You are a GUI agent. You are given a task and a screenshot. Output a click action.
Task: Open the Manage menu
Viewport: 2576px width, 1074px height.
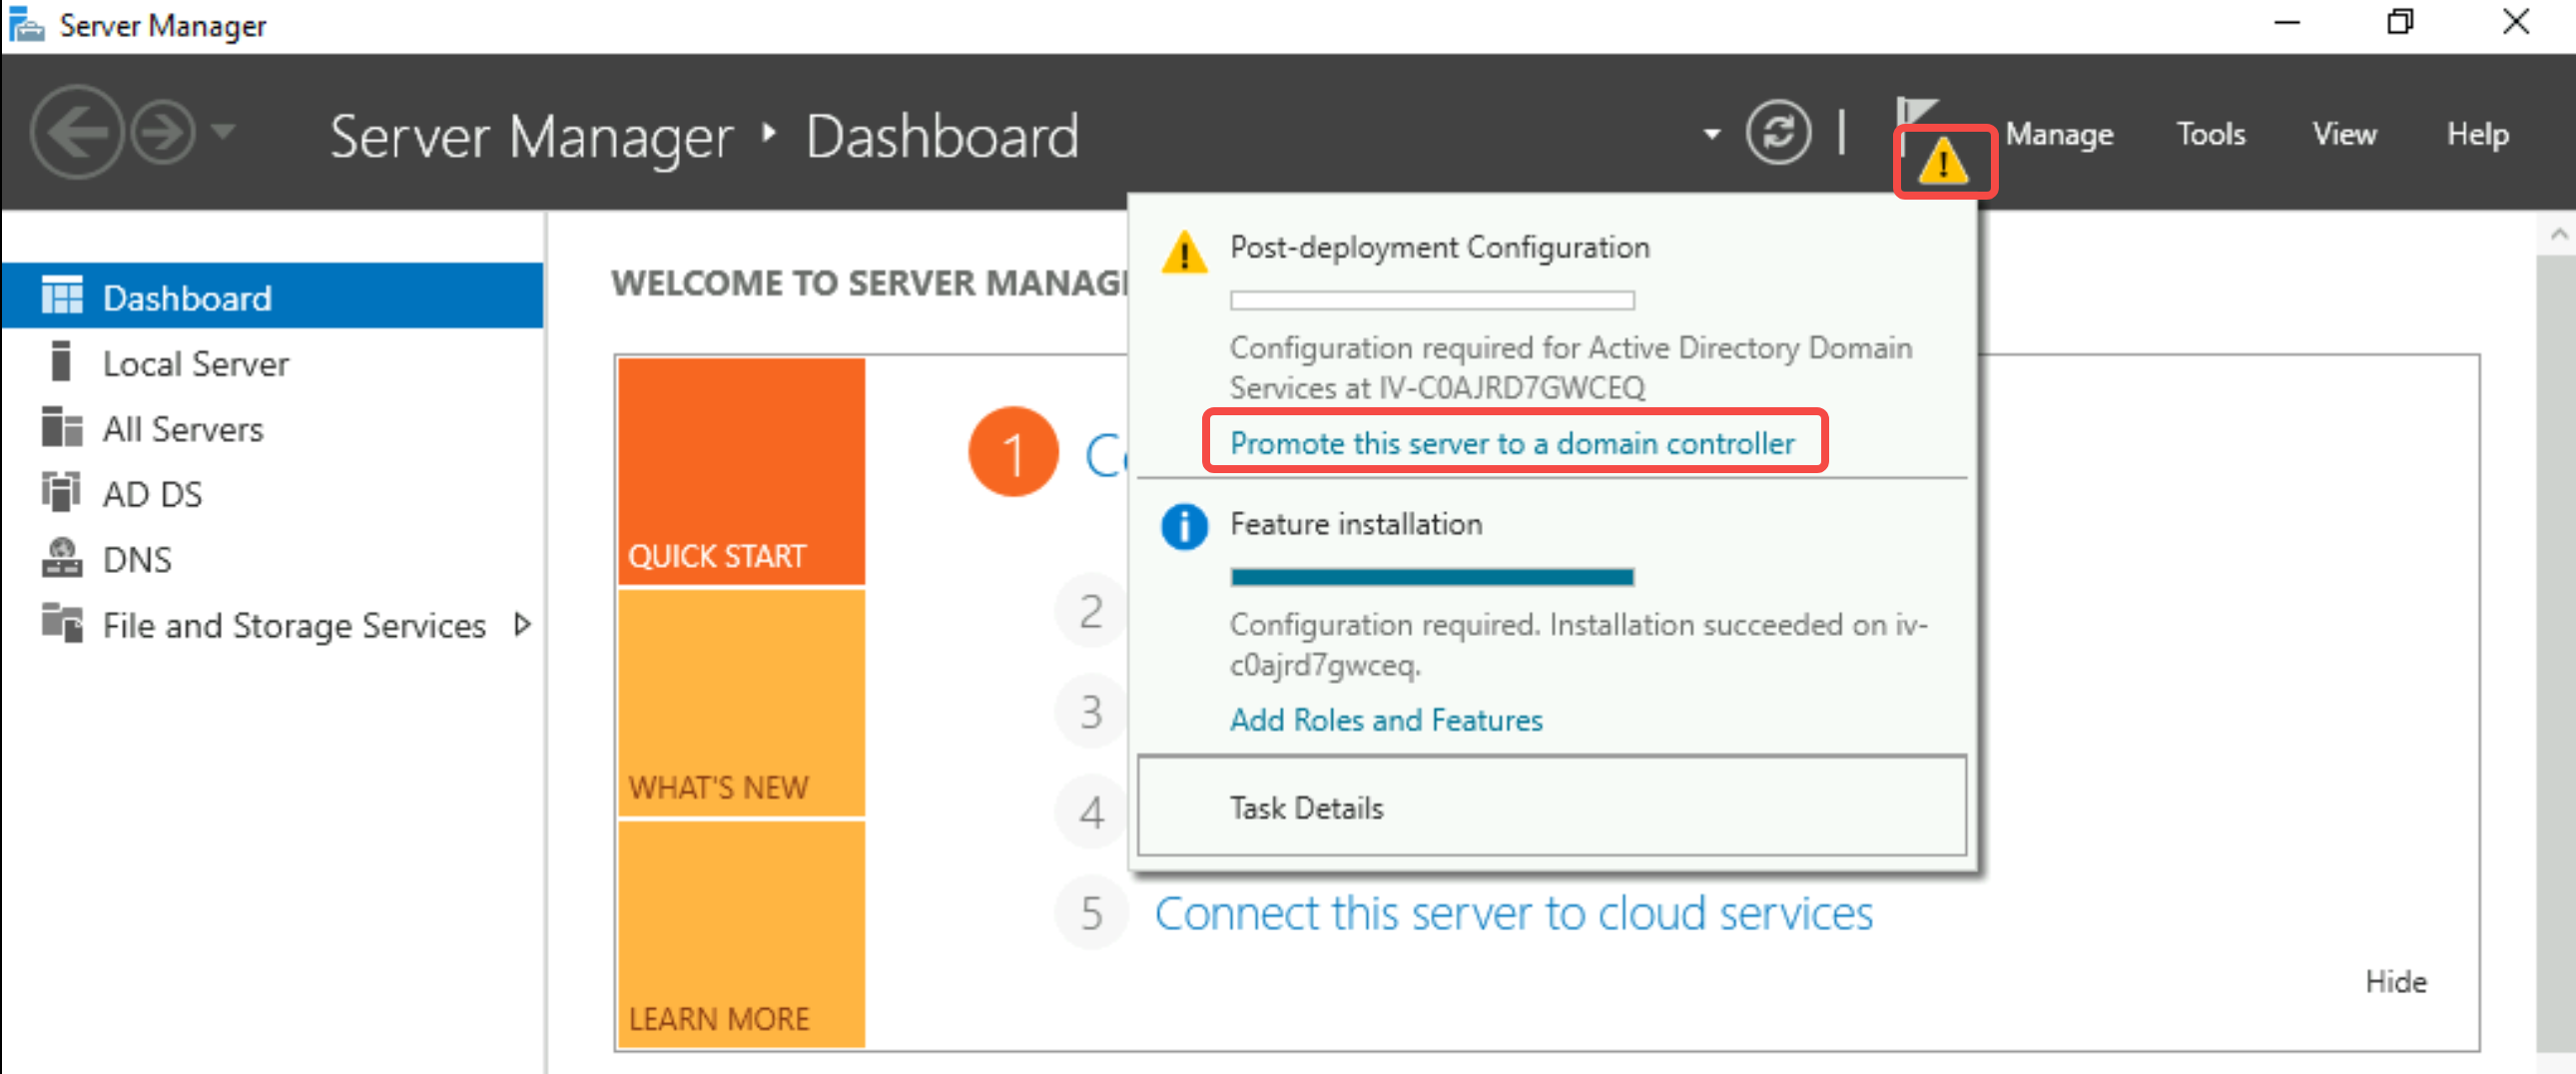click(x=2059, y=133)
